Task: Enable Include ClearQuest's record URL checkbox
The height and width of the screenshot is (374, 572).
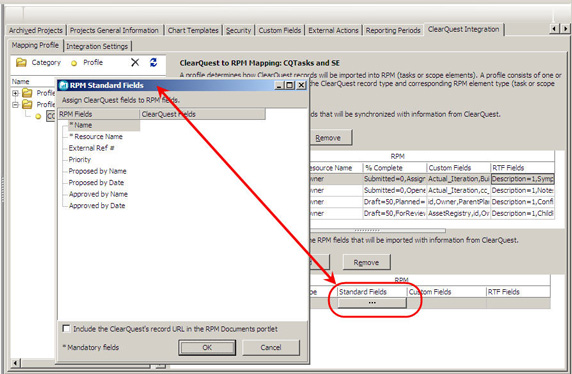Action: [66, 329]
